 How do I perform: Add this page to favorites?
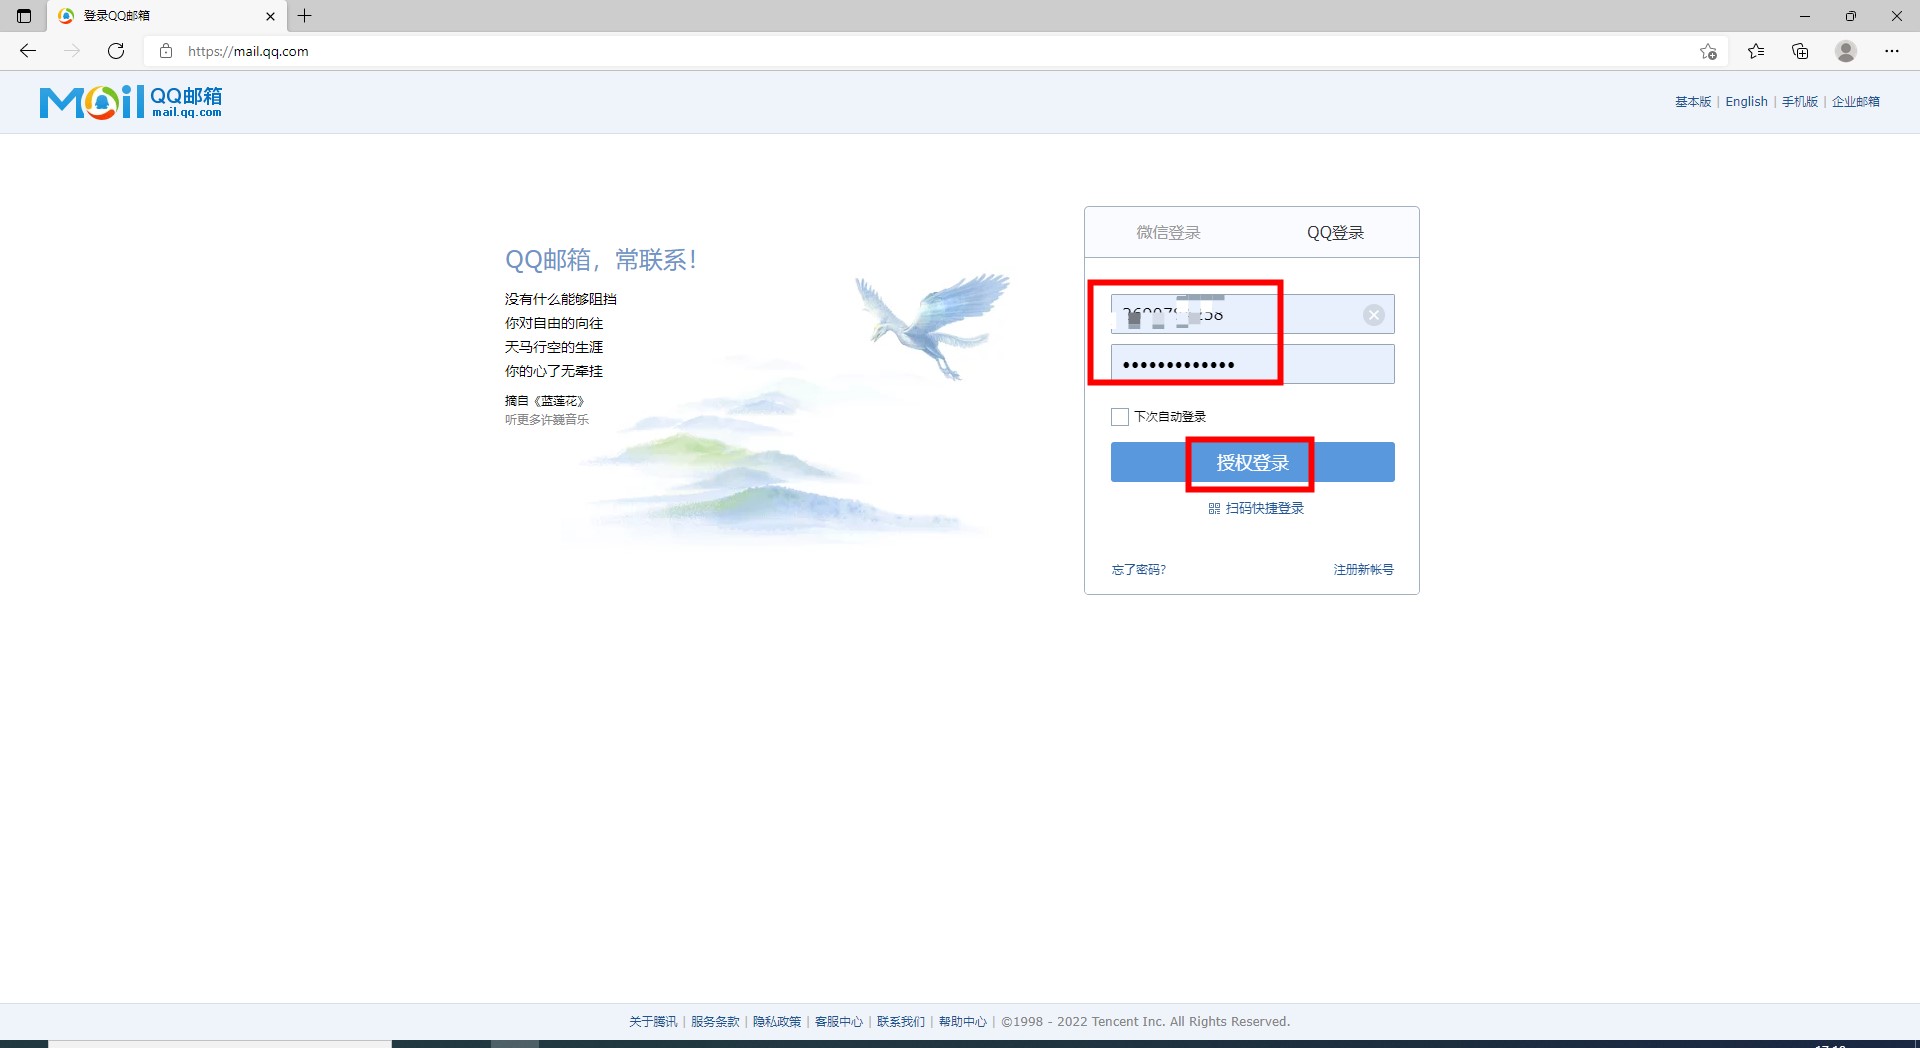click(x=1708, y=51)
